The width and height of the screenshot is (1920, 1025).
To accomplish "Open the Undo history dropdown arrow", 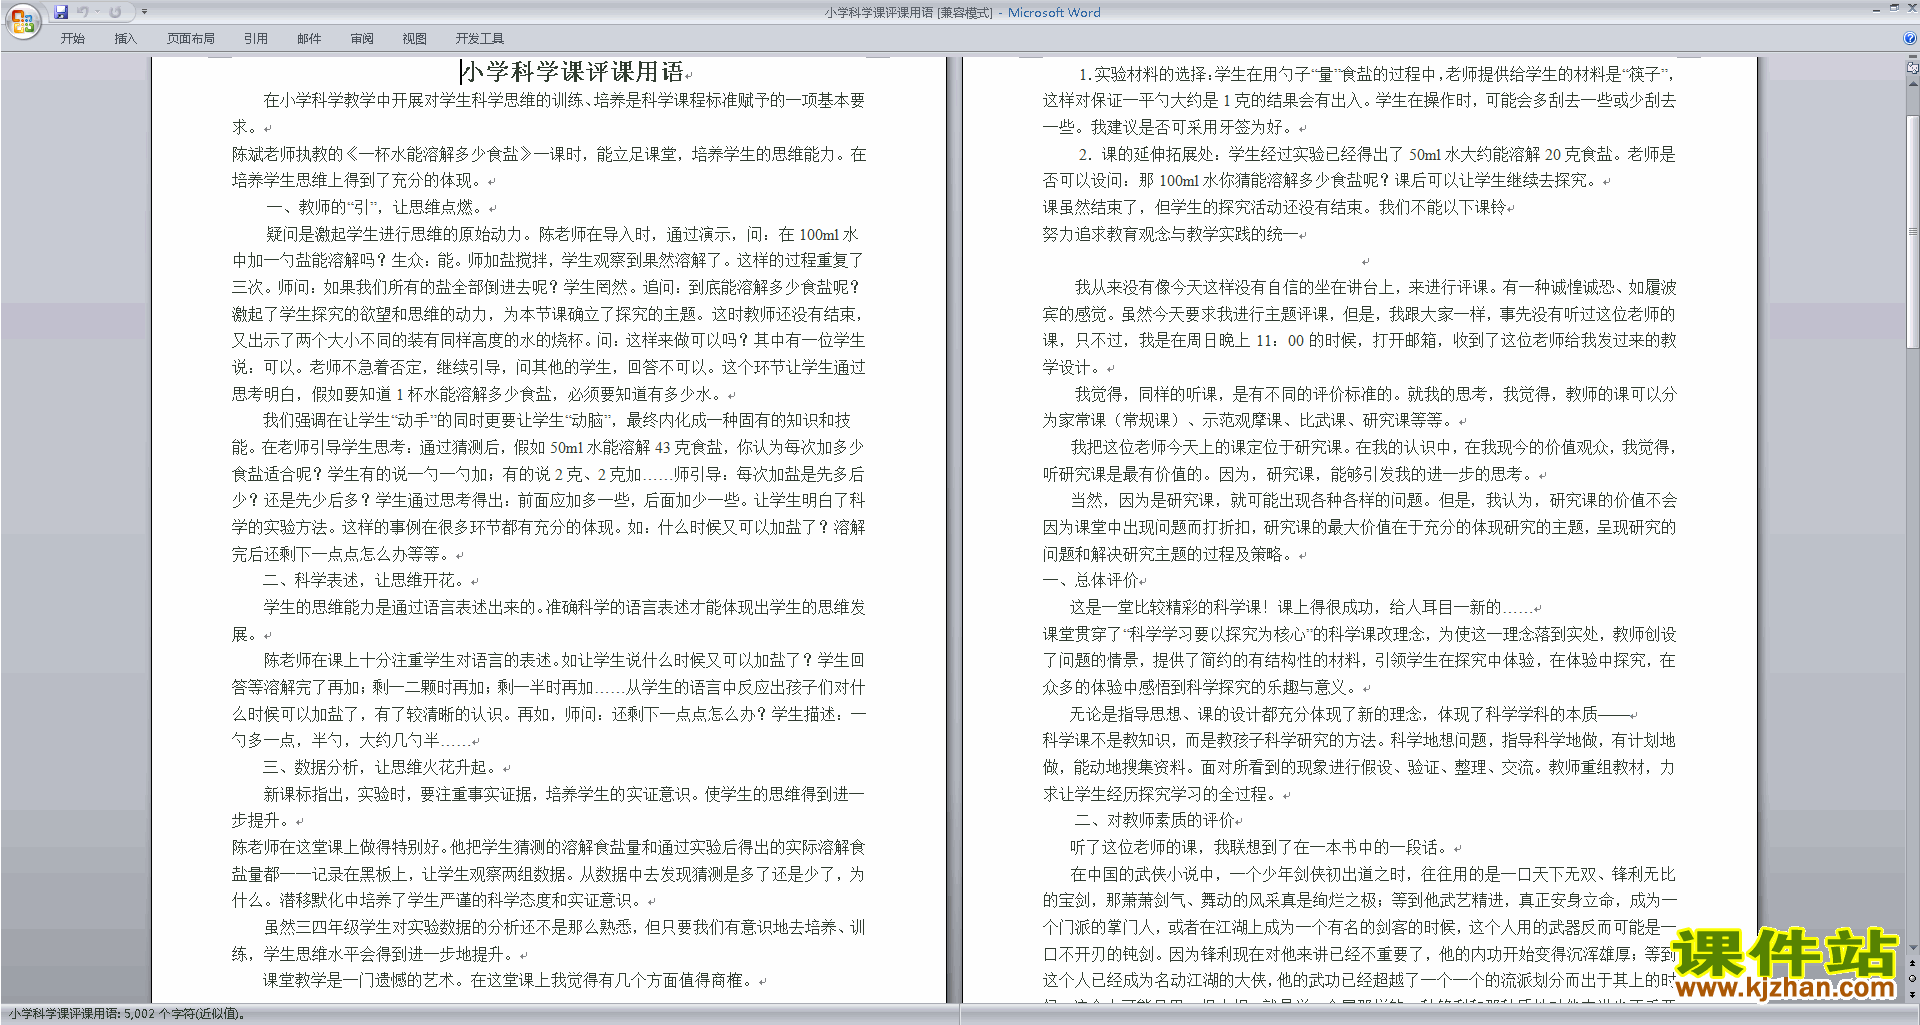I will pos(97,12).
